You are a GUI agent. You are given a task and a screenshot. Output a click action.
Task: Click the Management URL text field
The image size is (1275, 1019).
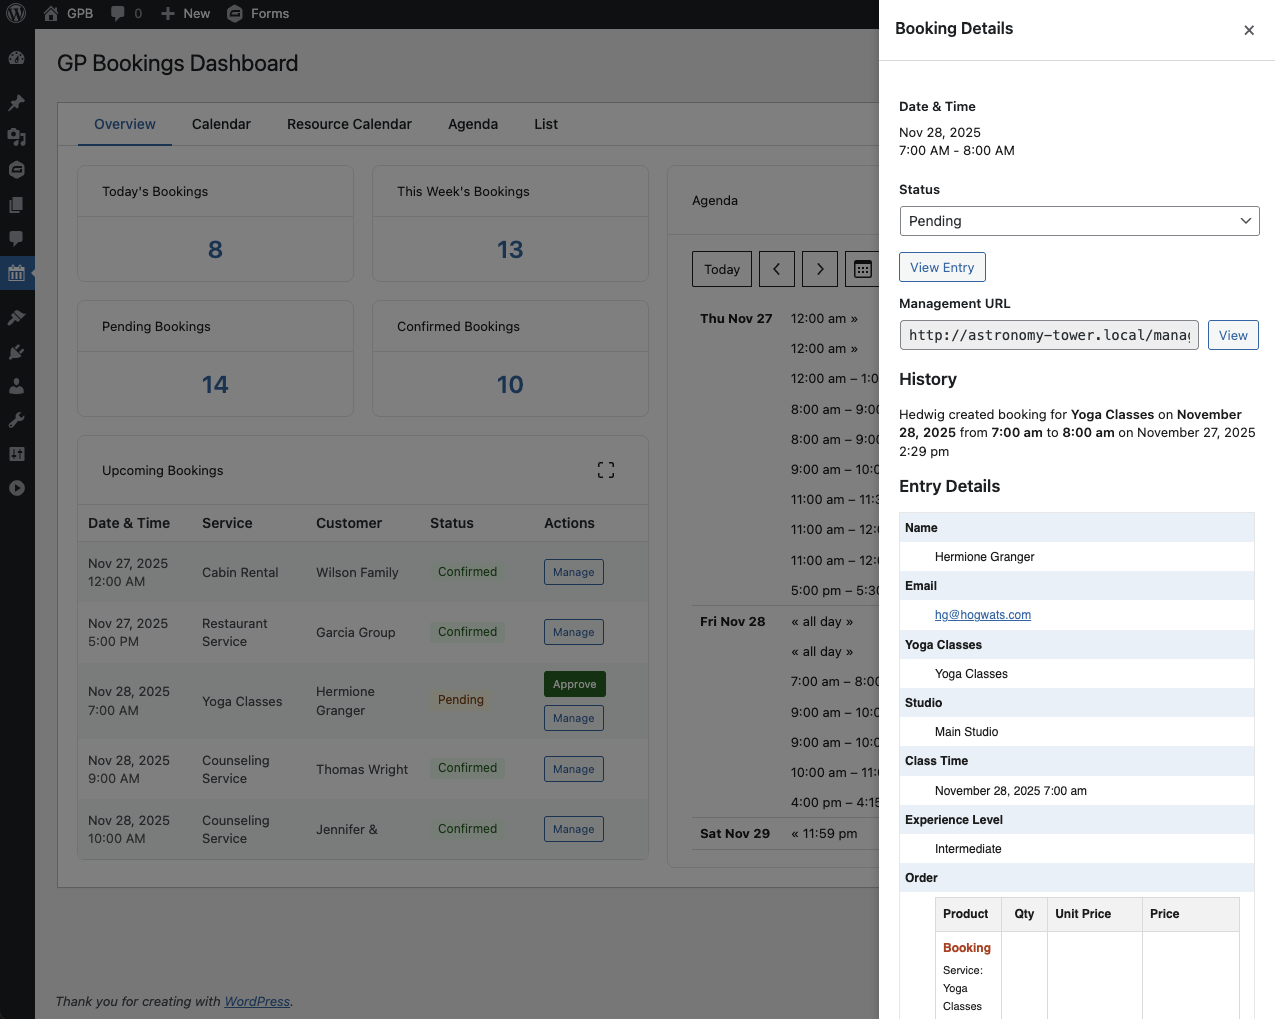(1049, 335)
